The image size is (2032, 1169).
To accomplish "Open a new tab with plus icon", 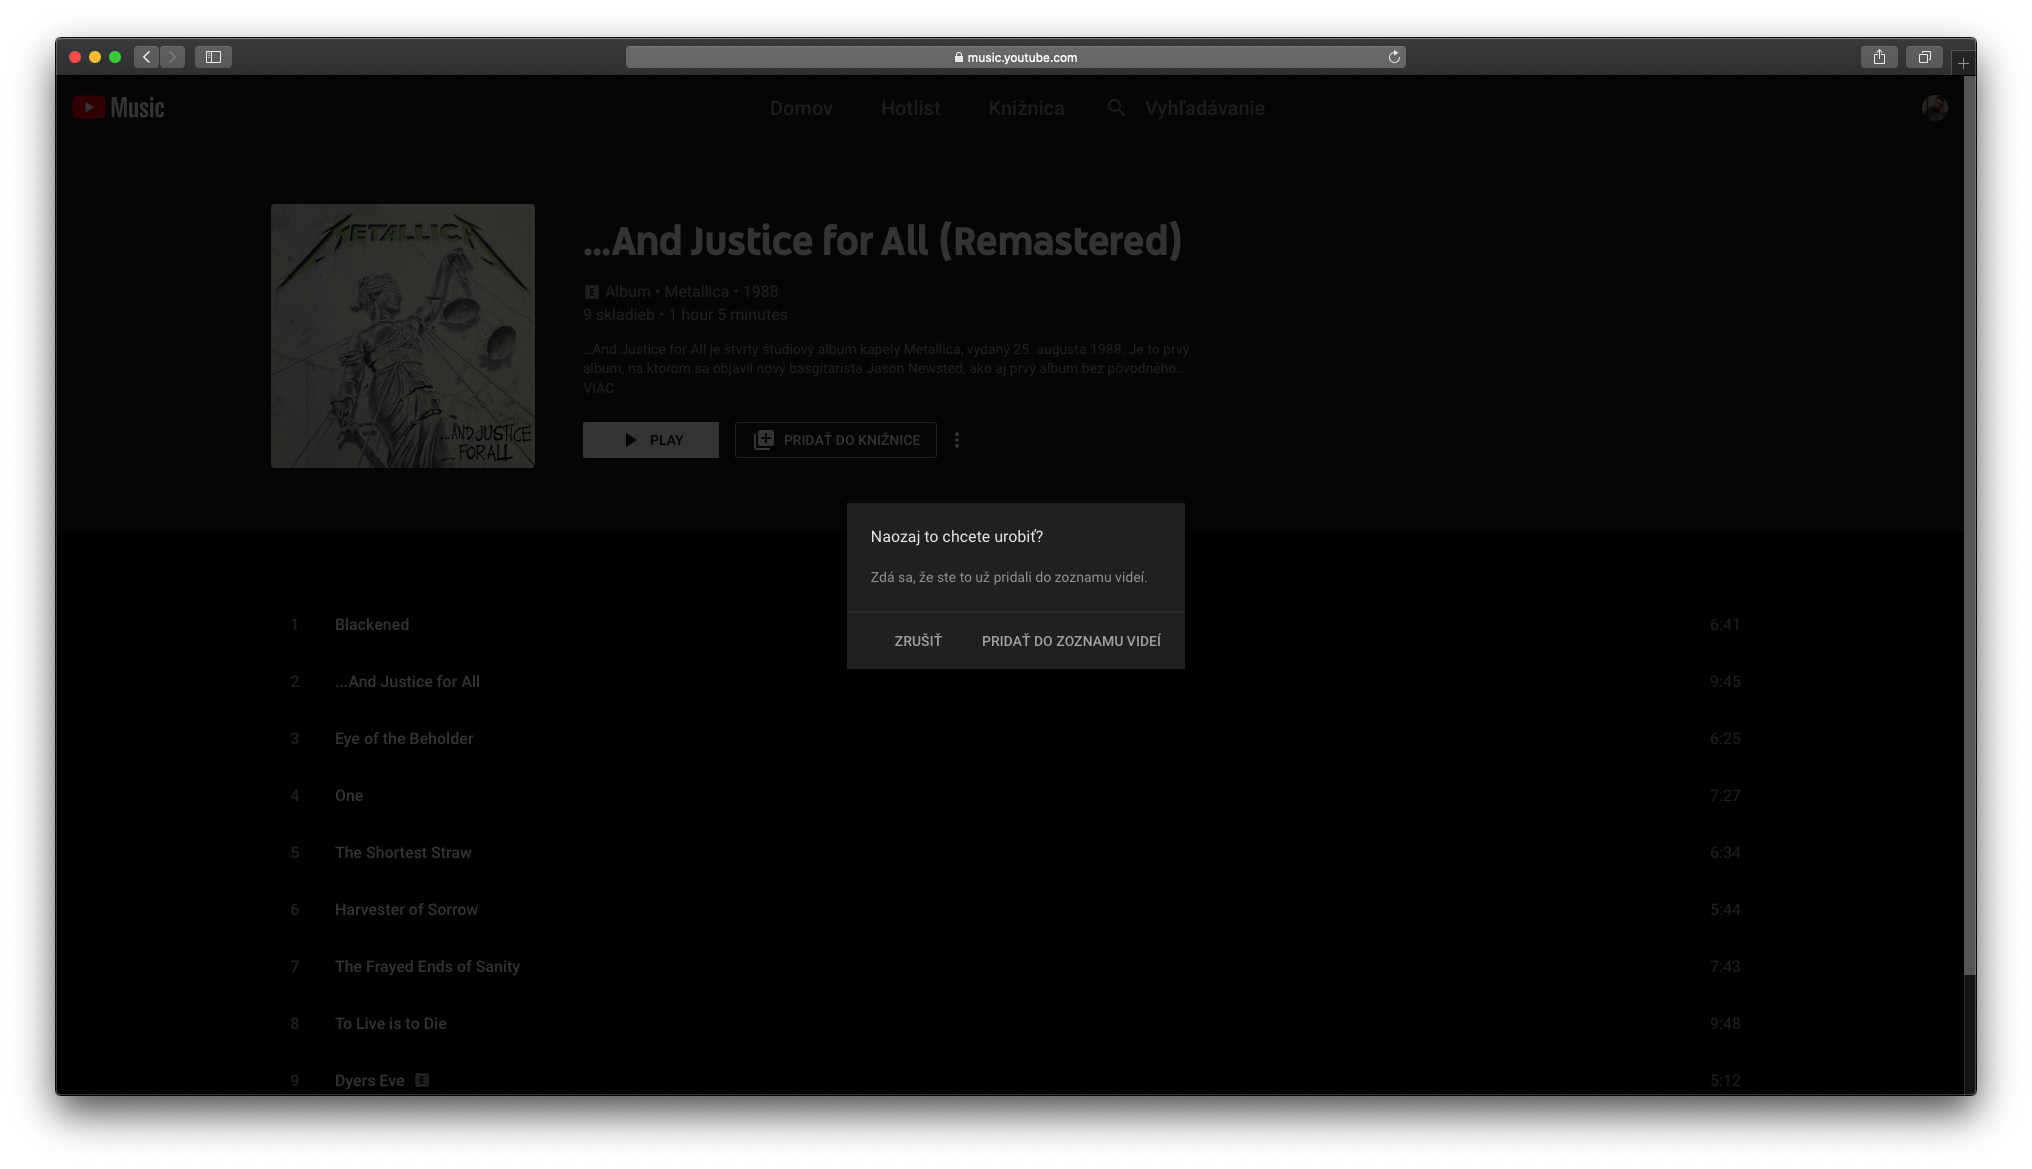I will pyautogui.click(x=1963, y=63).
